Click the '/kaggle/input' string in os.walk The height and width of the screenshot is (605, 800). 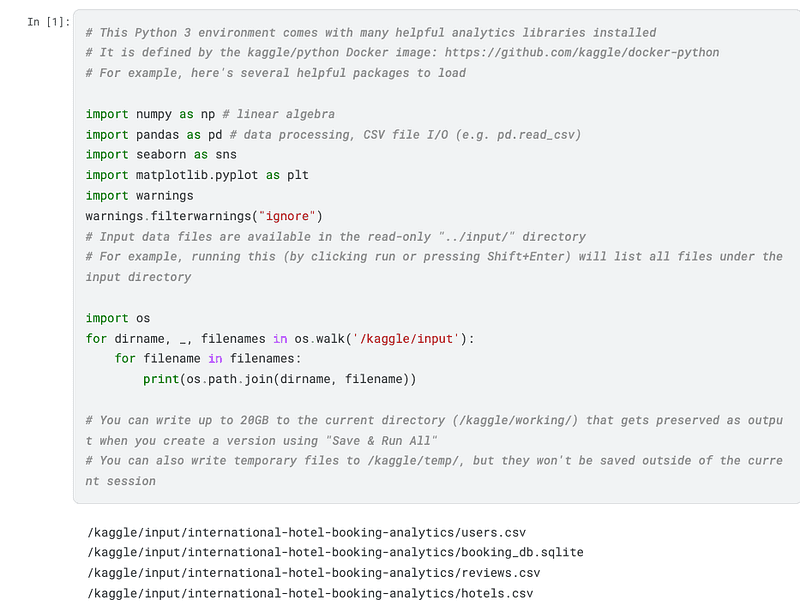pos(406,339)
